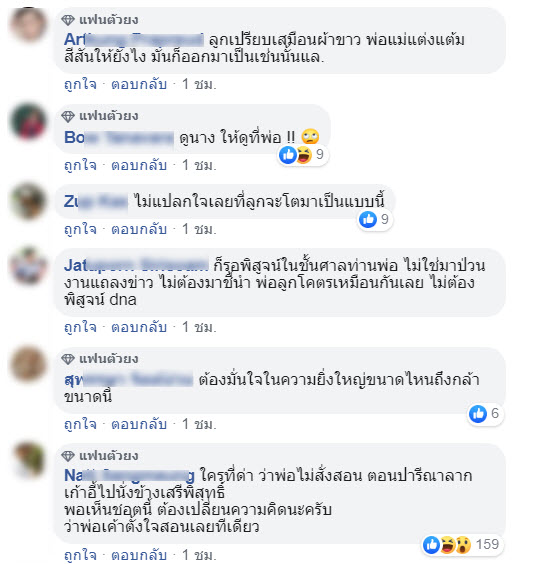Open the first commenter's profile picture

[x=28, y=24]
